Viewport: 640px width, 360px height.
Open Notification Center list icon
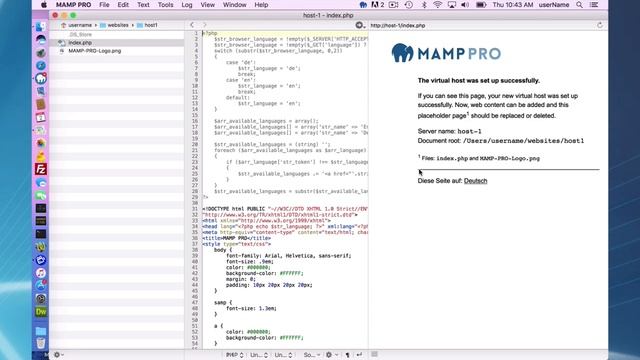(594, 5)
